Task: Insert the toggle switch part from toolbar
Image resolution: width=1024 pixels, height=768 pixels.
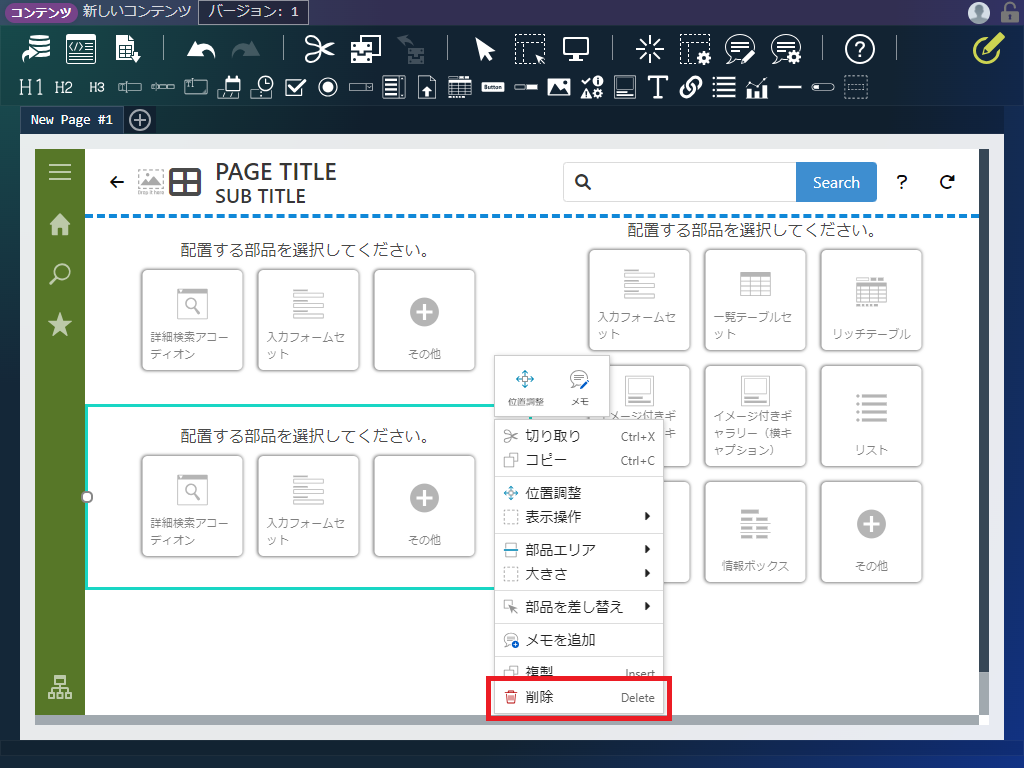Action: 823,87
